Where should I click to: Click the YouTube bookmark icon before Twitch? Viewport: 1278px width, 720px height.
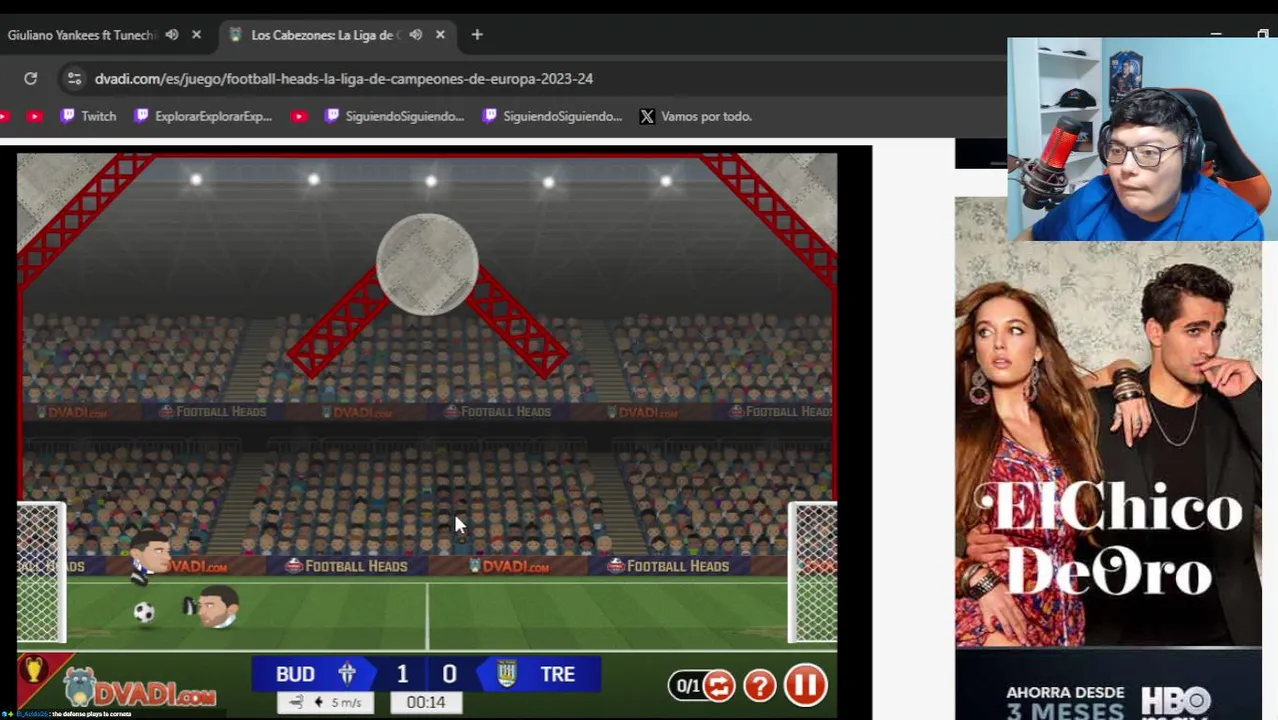pyautogui.click(x=35, y=116)
